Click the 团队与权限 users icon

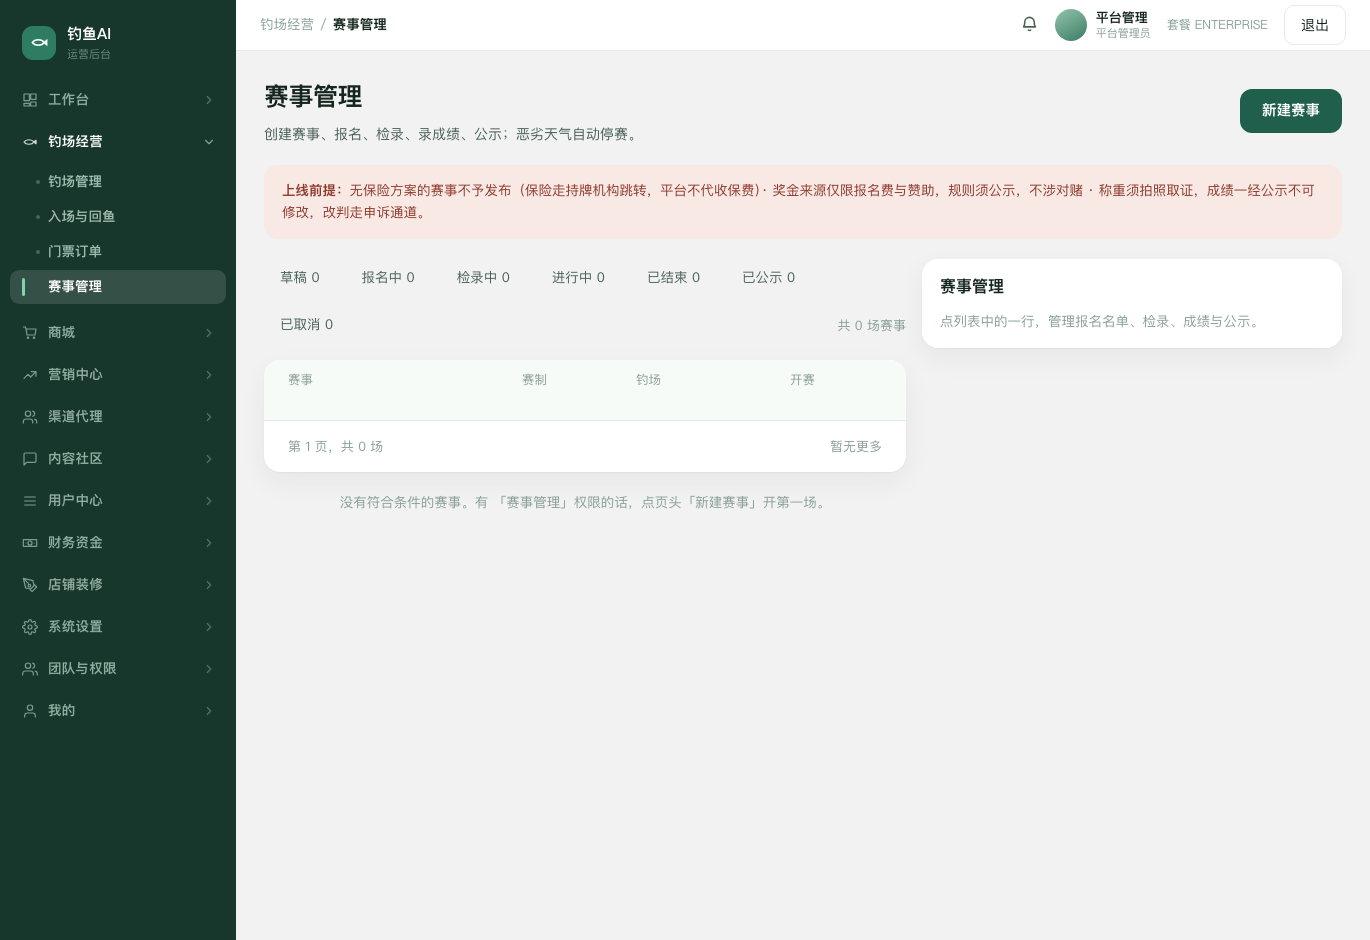(x=30, y=669)
